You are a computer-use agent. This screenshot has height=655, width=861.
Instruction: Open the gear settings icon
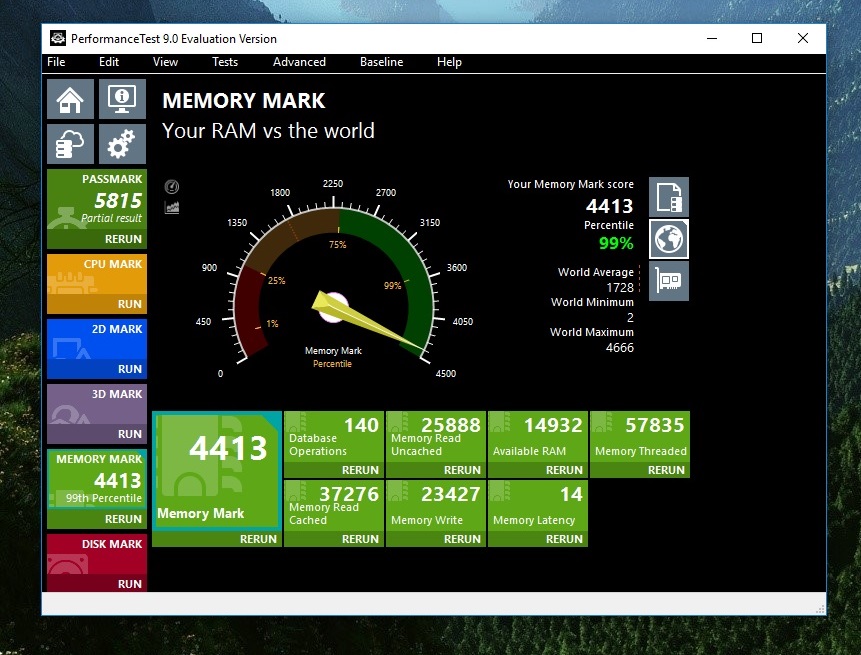(122, 144)
